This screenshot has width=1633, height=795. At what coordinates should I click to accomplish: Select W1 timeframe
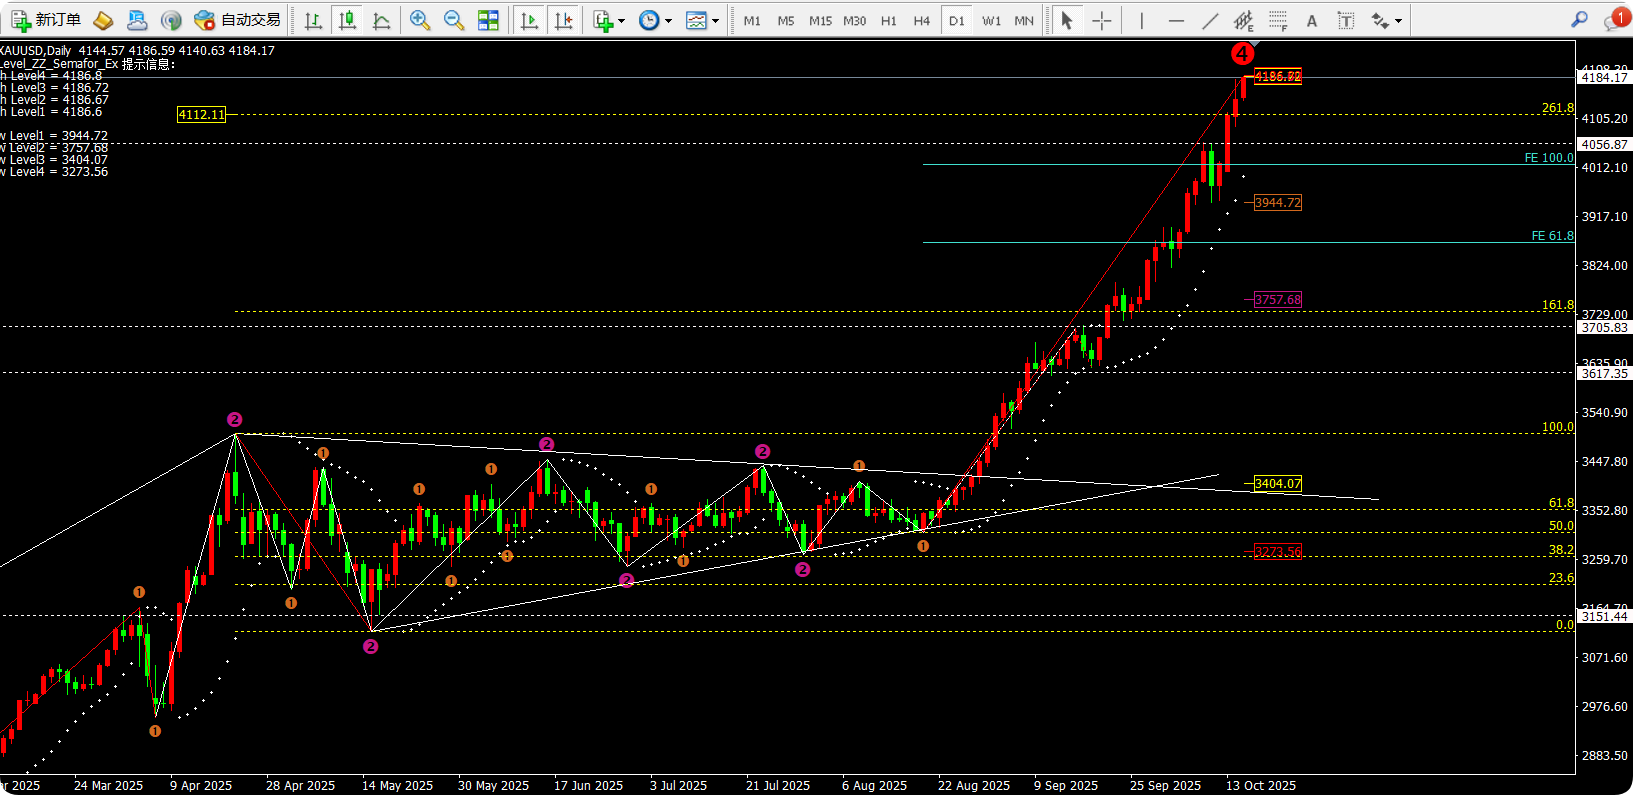coord(991,20)
